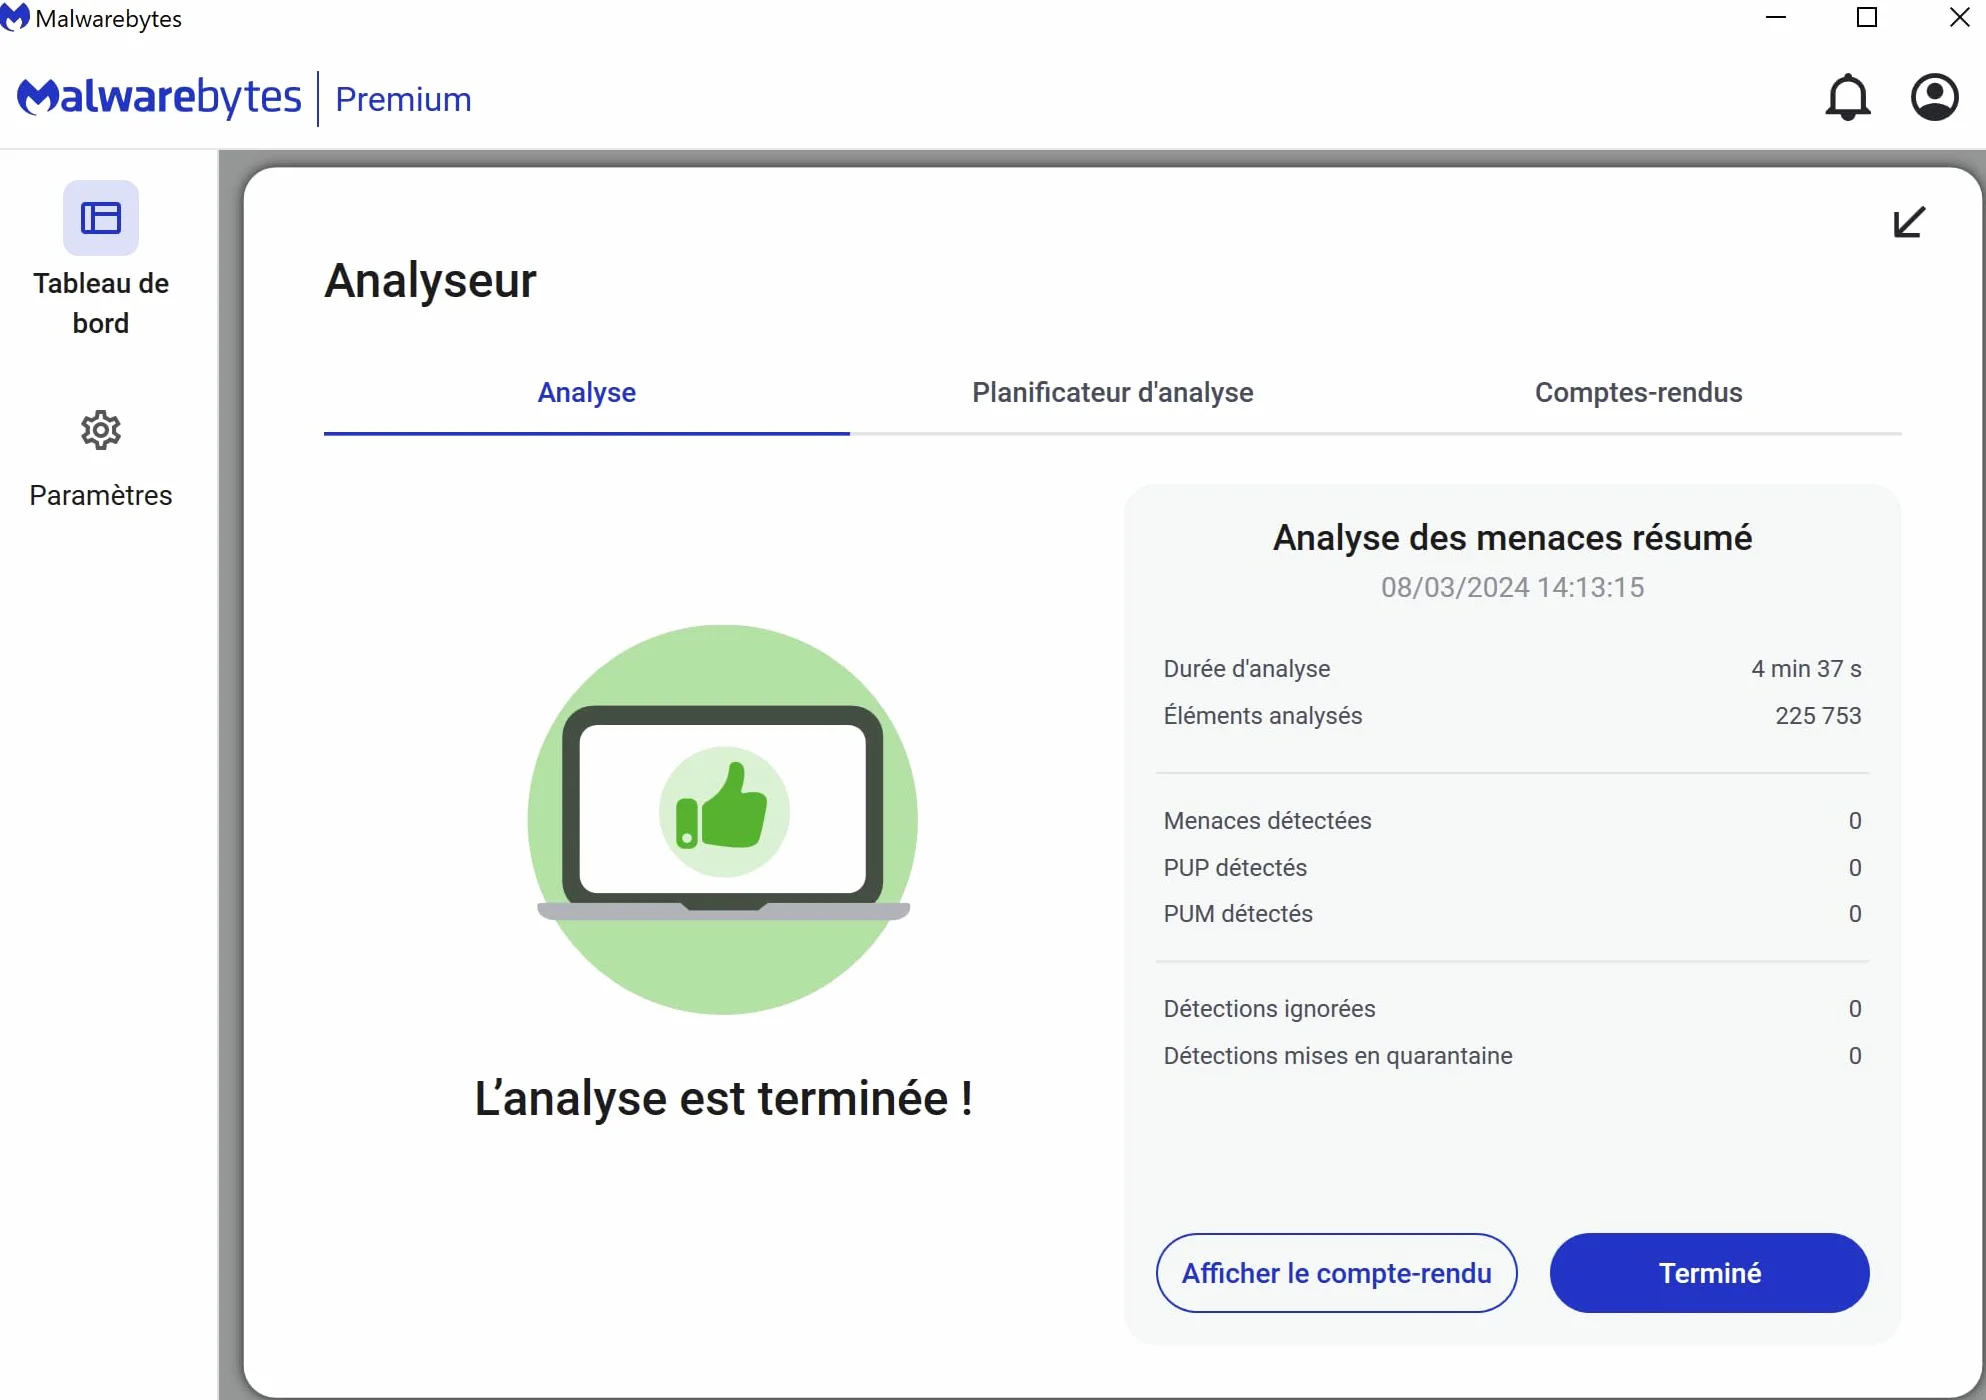Screen dimensions: 1986x1400
Task: Click the Éléments analysés label
Action: coord(1262,716)
